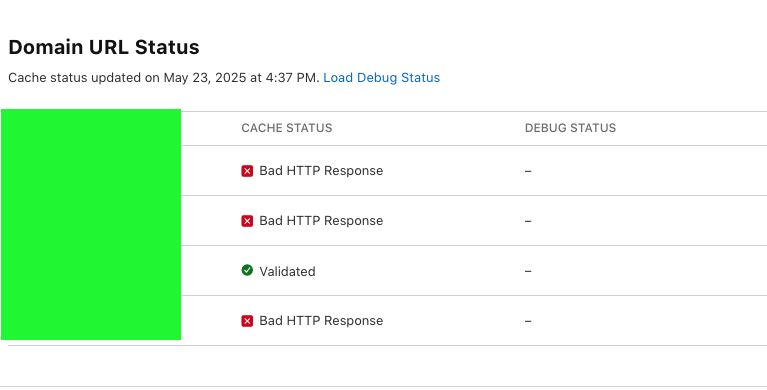Click the May 23, 2025 date text

(204, 78)
